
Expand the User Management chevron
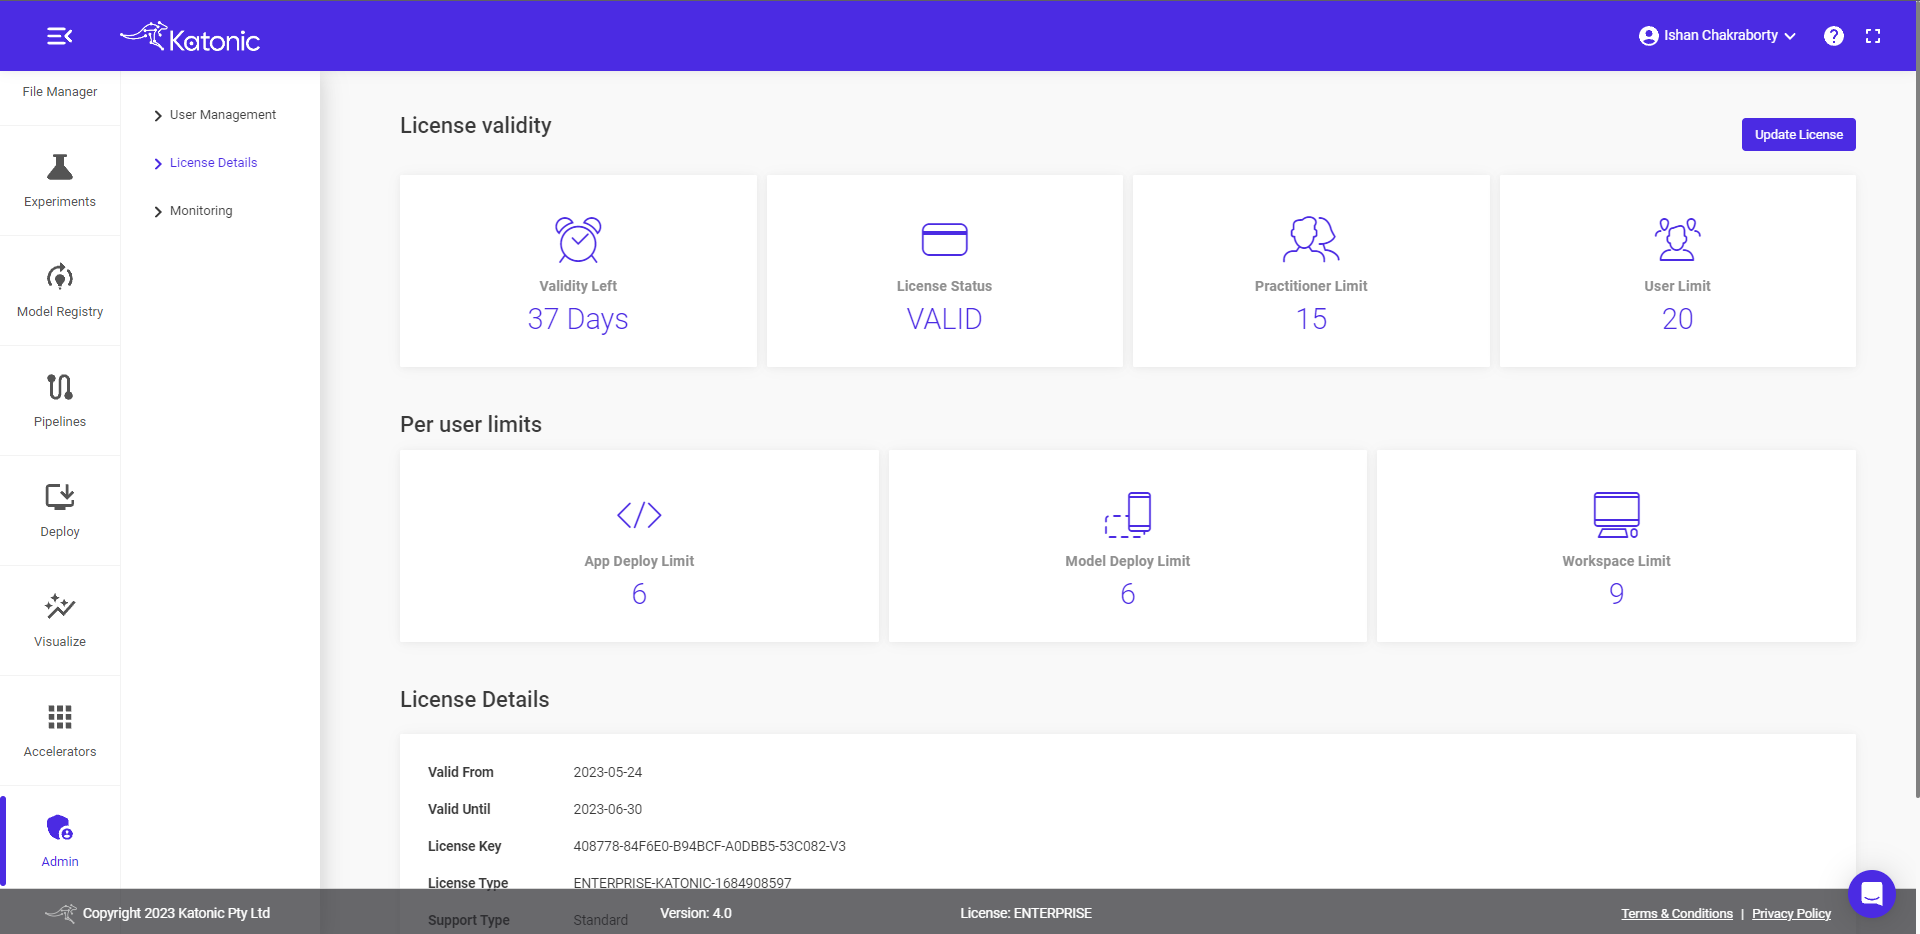158,116
